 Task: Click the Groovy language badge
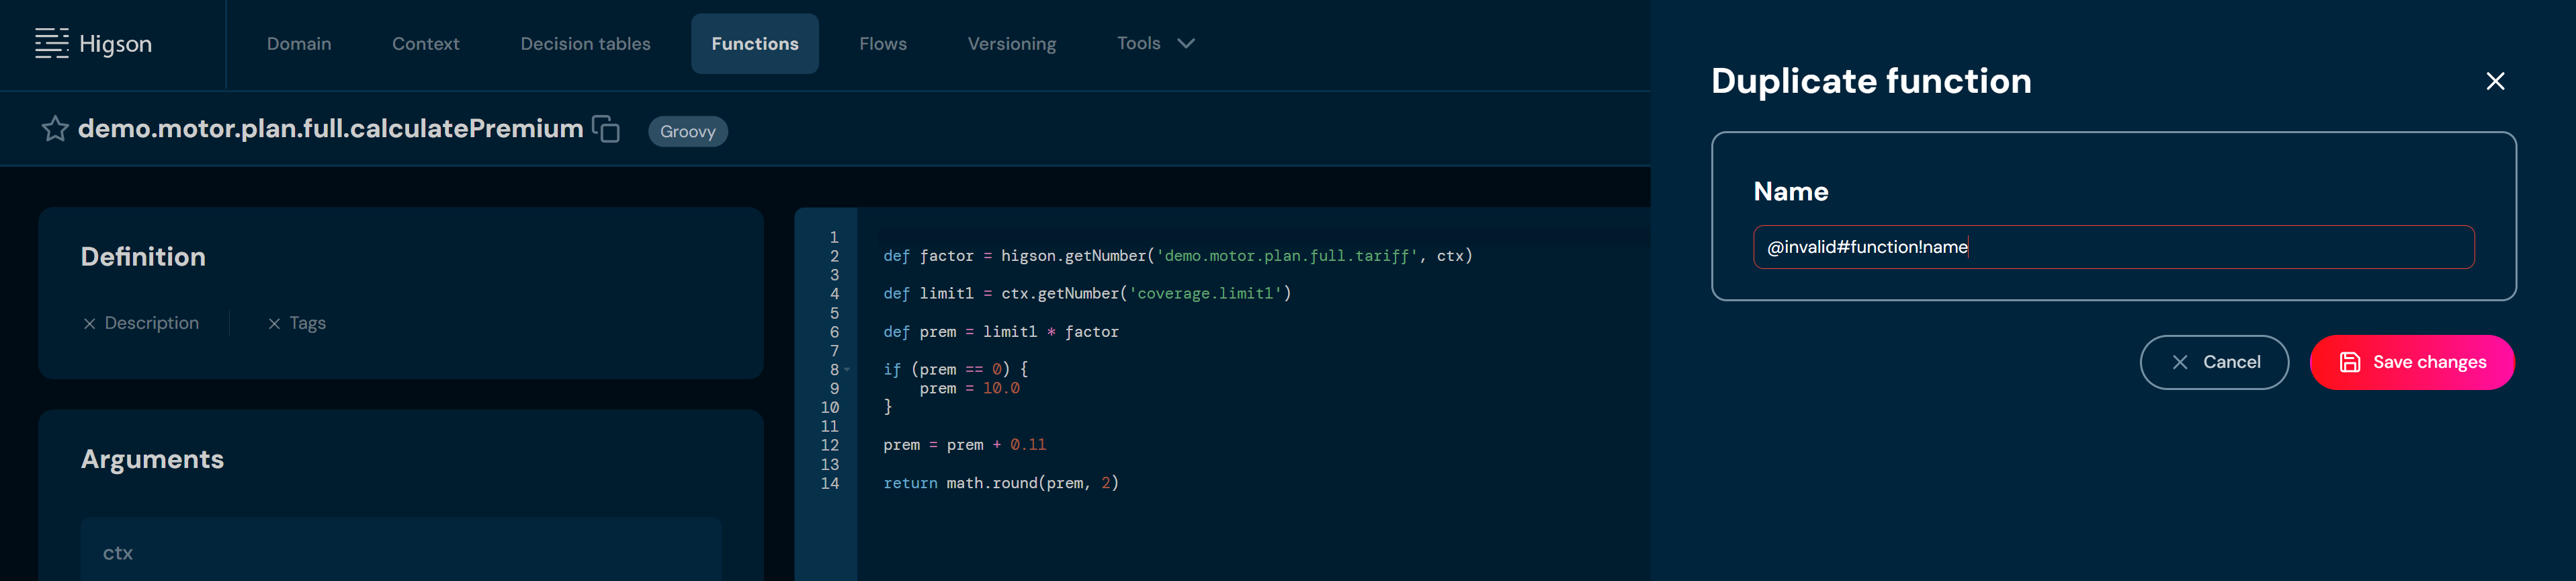pyautogui.click(x=687, y=132)
